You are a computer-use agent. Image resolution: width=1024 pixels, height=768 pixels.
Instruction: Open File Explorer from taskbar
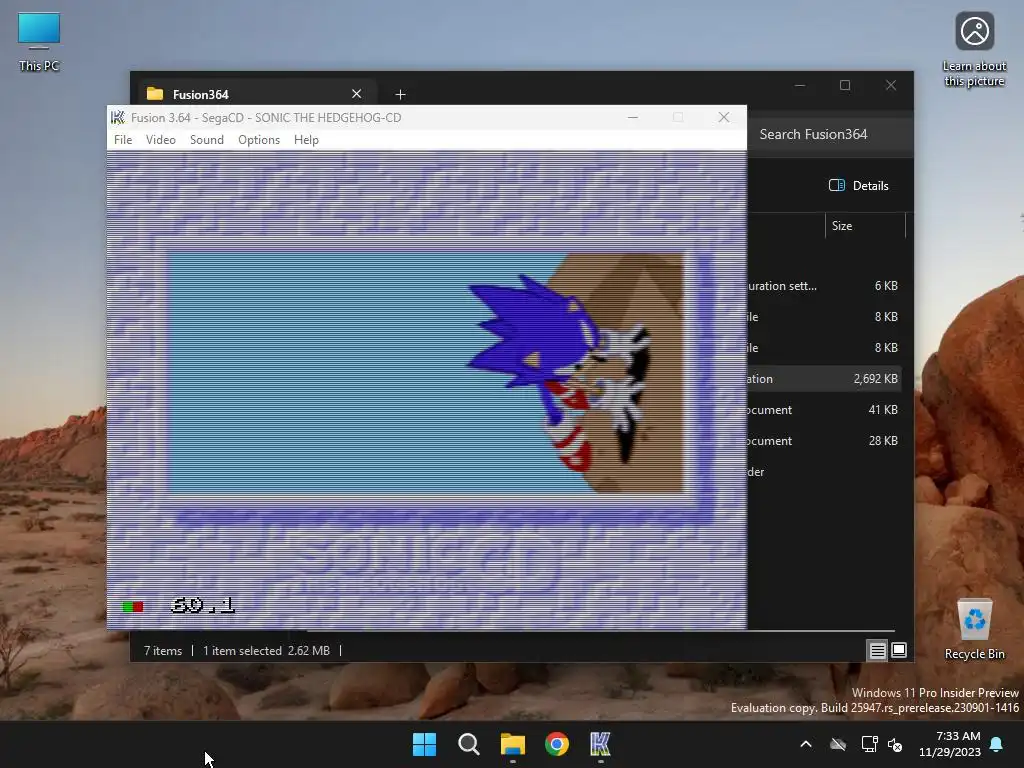[x=513, y=744]
